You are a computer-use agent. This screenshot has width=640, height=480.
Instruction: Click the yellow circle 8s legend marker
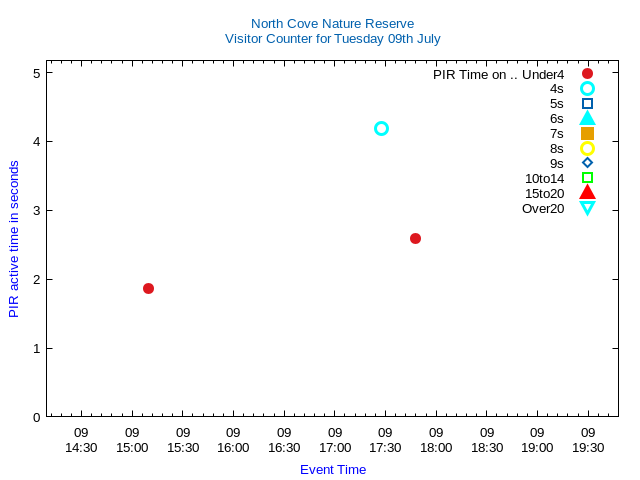pyautogui.click(x=587, y=148)
